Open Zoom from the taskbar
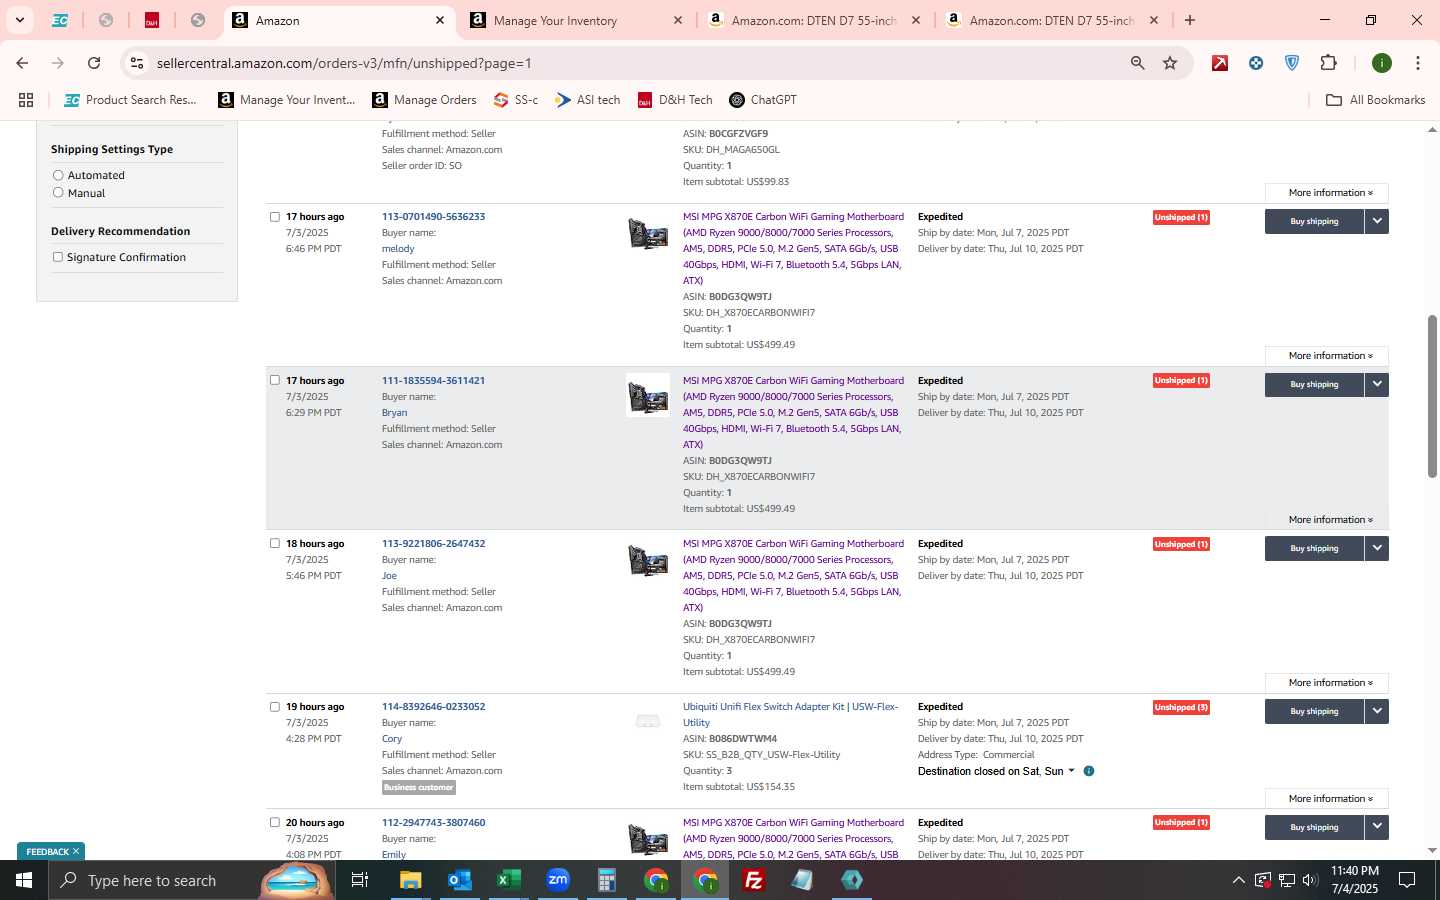This screenshot has width=1440, height=900. [x=557, y=880]
